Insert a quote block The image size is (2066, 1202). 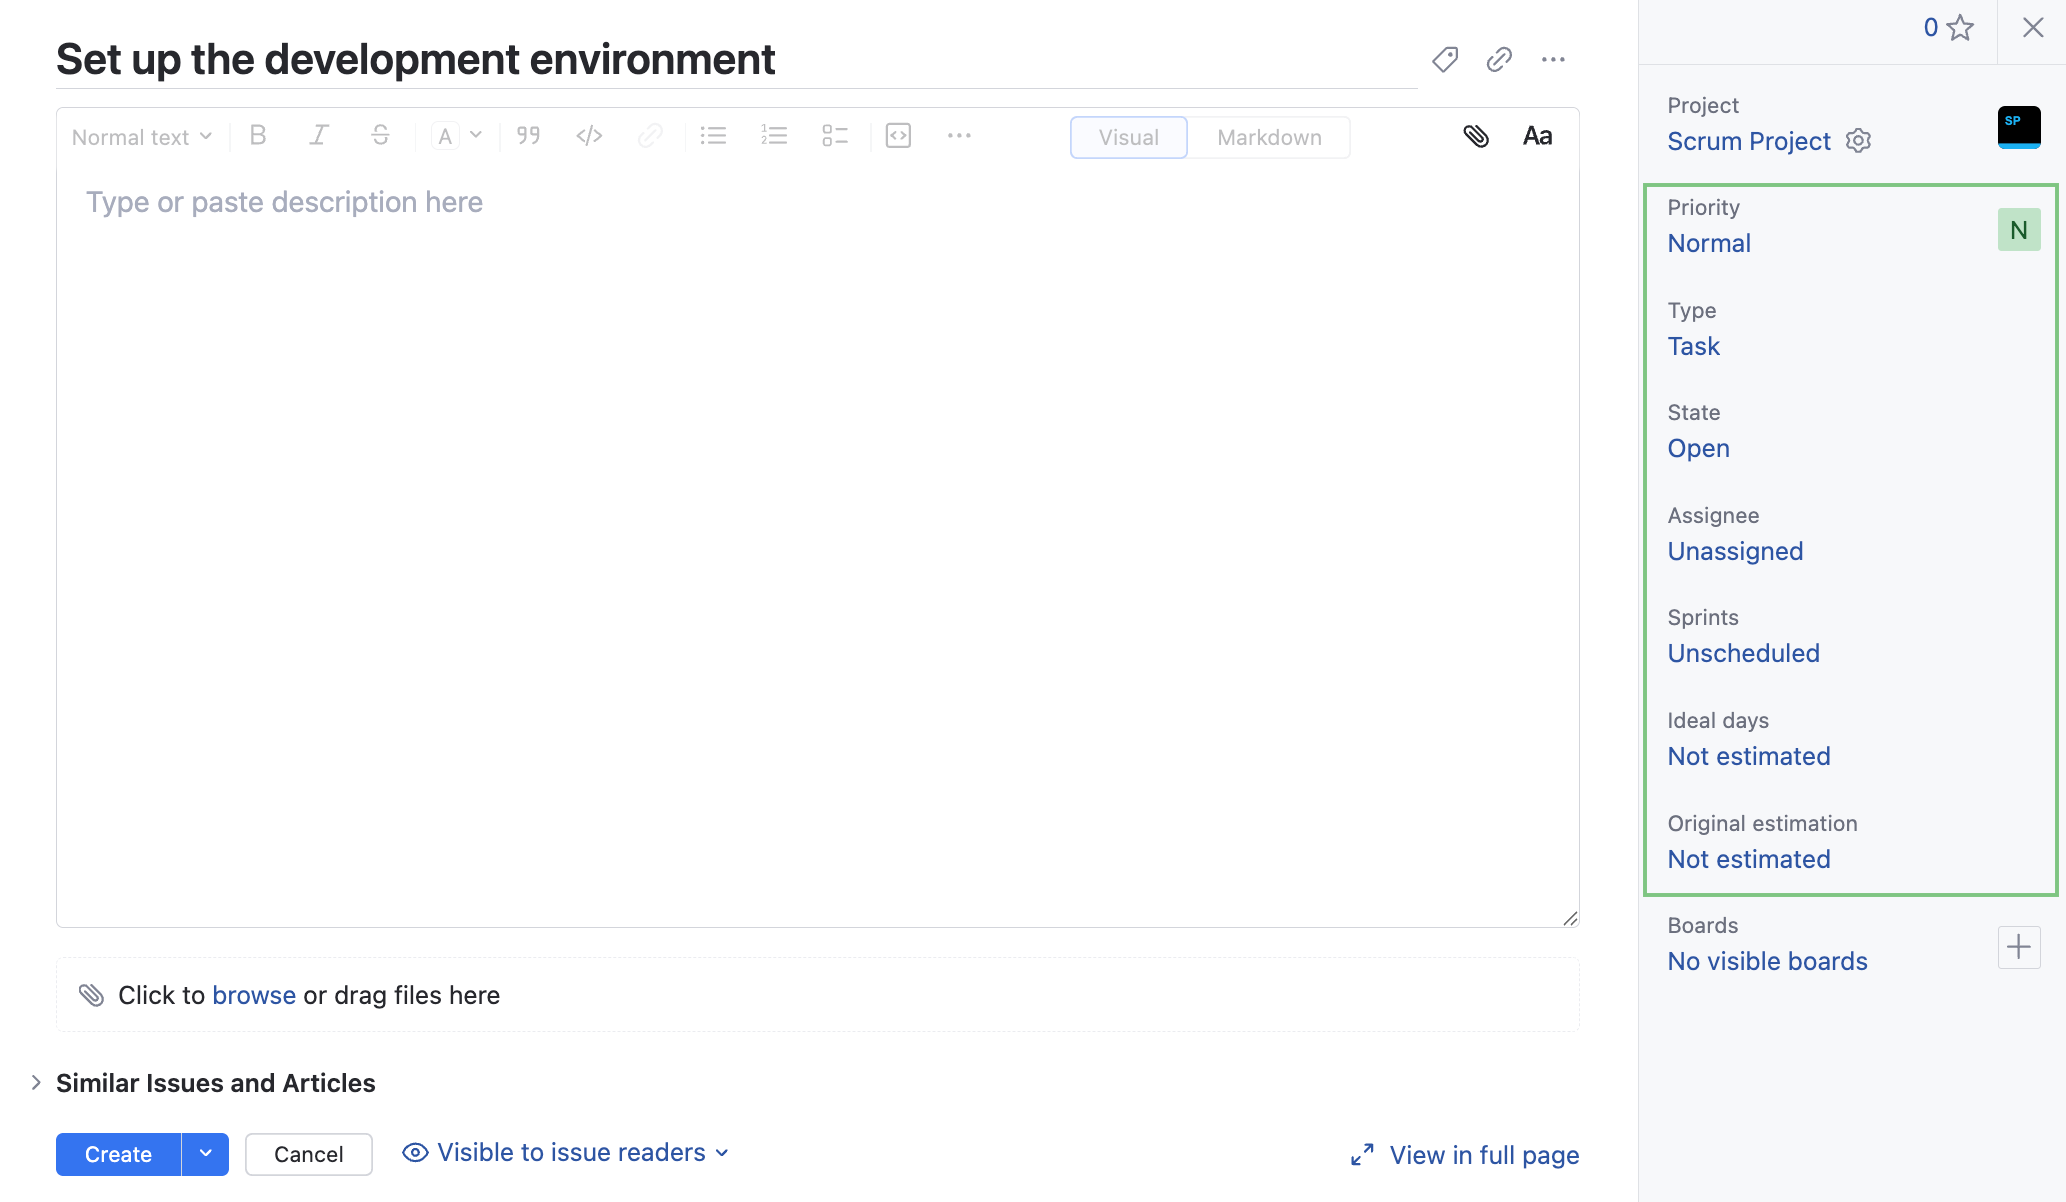pyautogui.click(x=528, y=136)
